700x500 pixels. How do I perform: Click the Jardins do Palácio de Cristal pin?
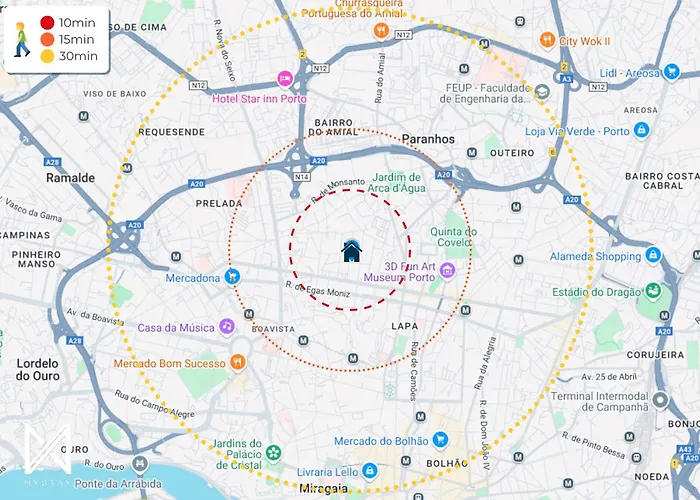[x=273, y=453]
